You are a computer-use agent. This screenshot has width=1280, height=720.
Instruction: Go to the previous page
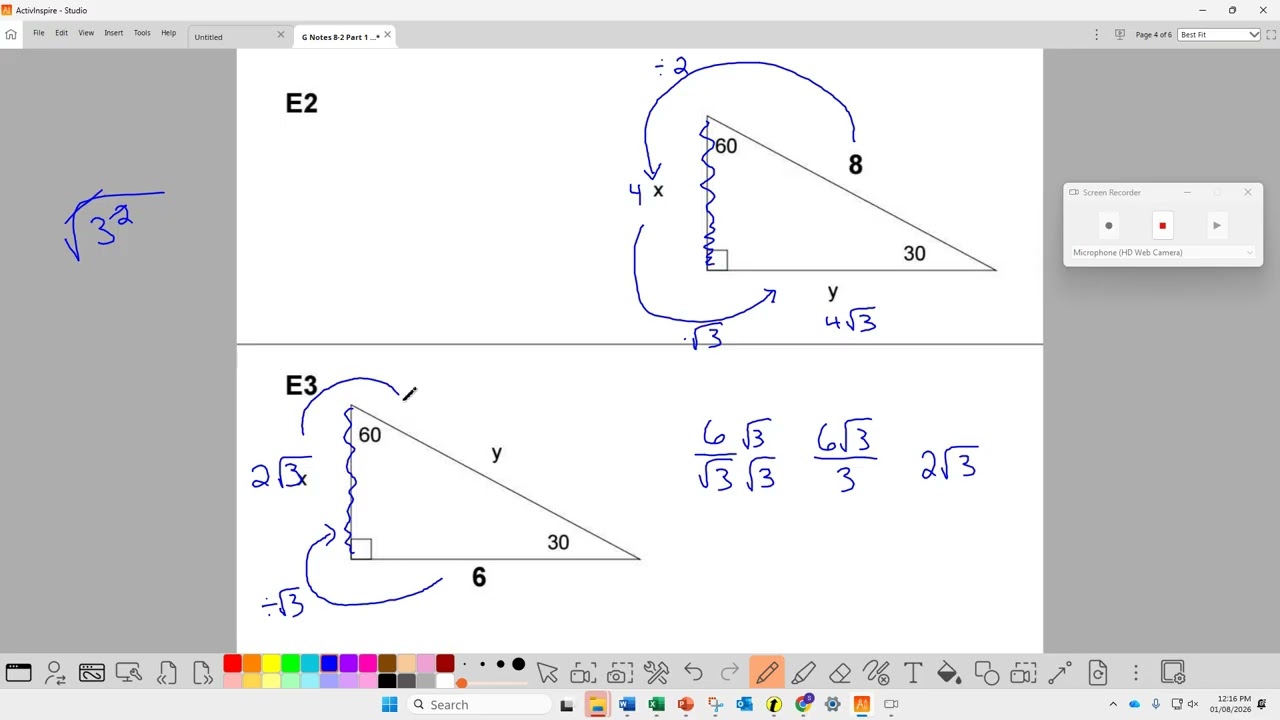[166, 673]
